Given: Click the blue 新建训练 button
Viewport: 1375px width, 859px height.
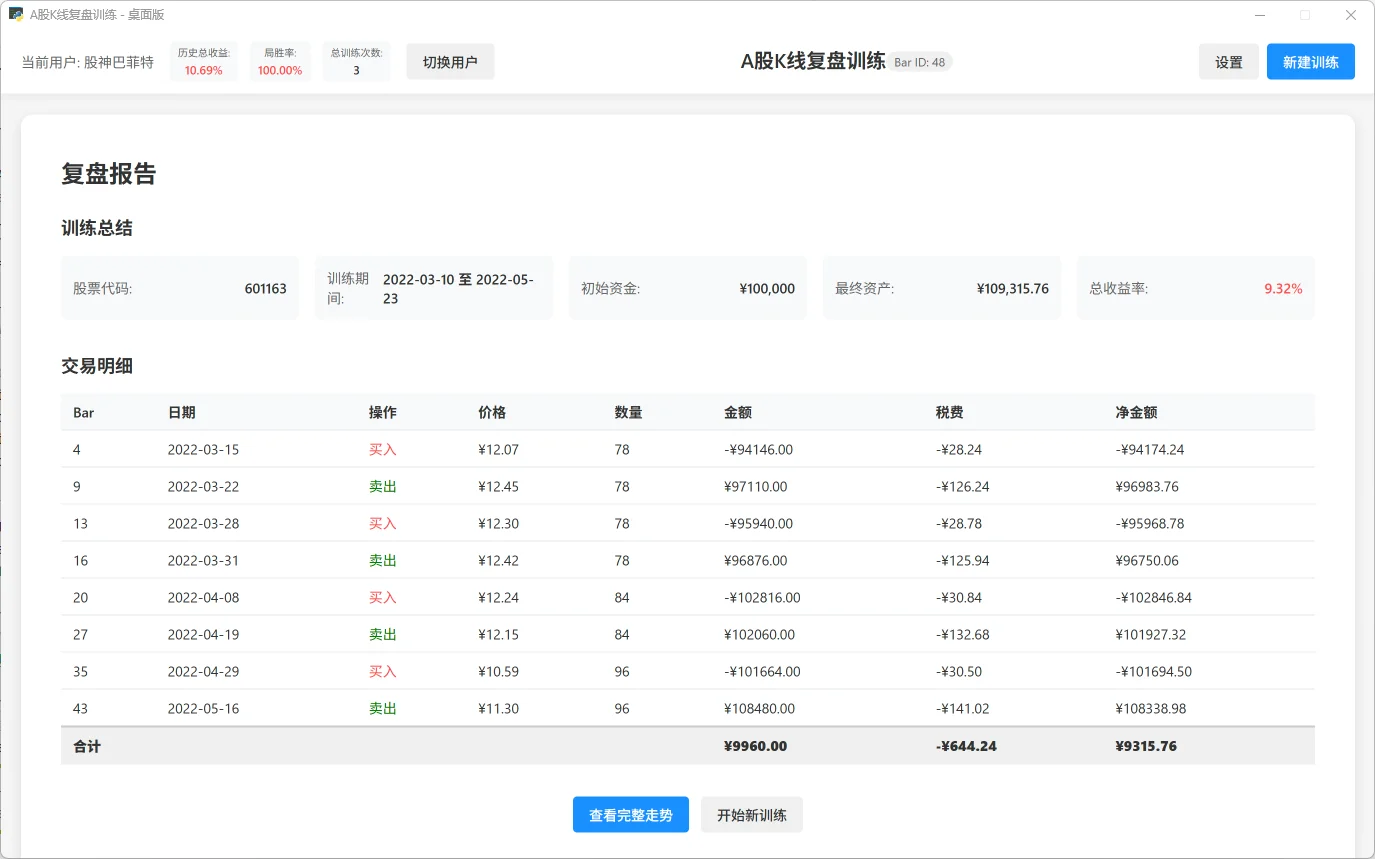Looking at the screenshot, I should 1310,61.
